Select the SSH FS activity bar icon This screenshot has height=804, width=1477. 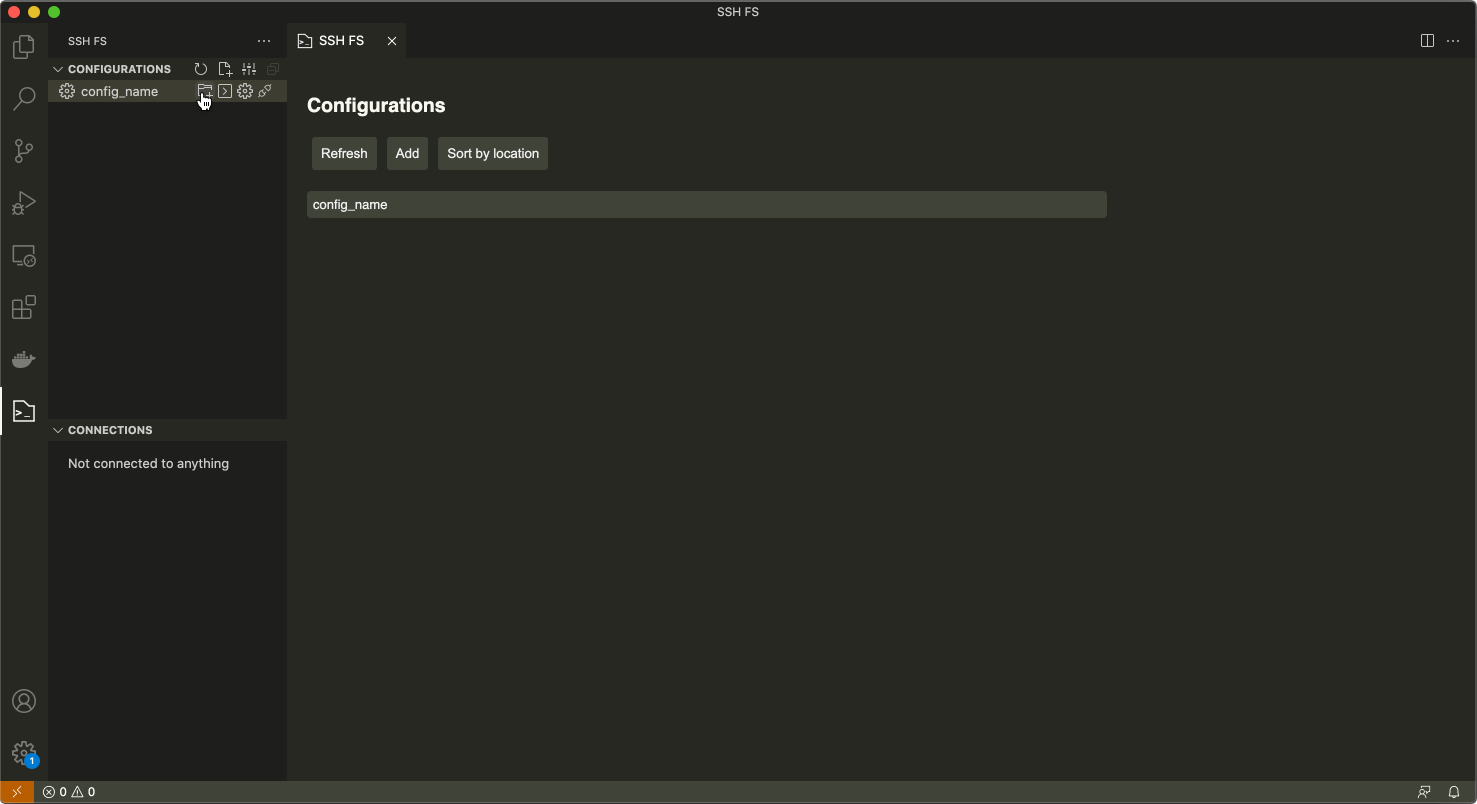24,411
